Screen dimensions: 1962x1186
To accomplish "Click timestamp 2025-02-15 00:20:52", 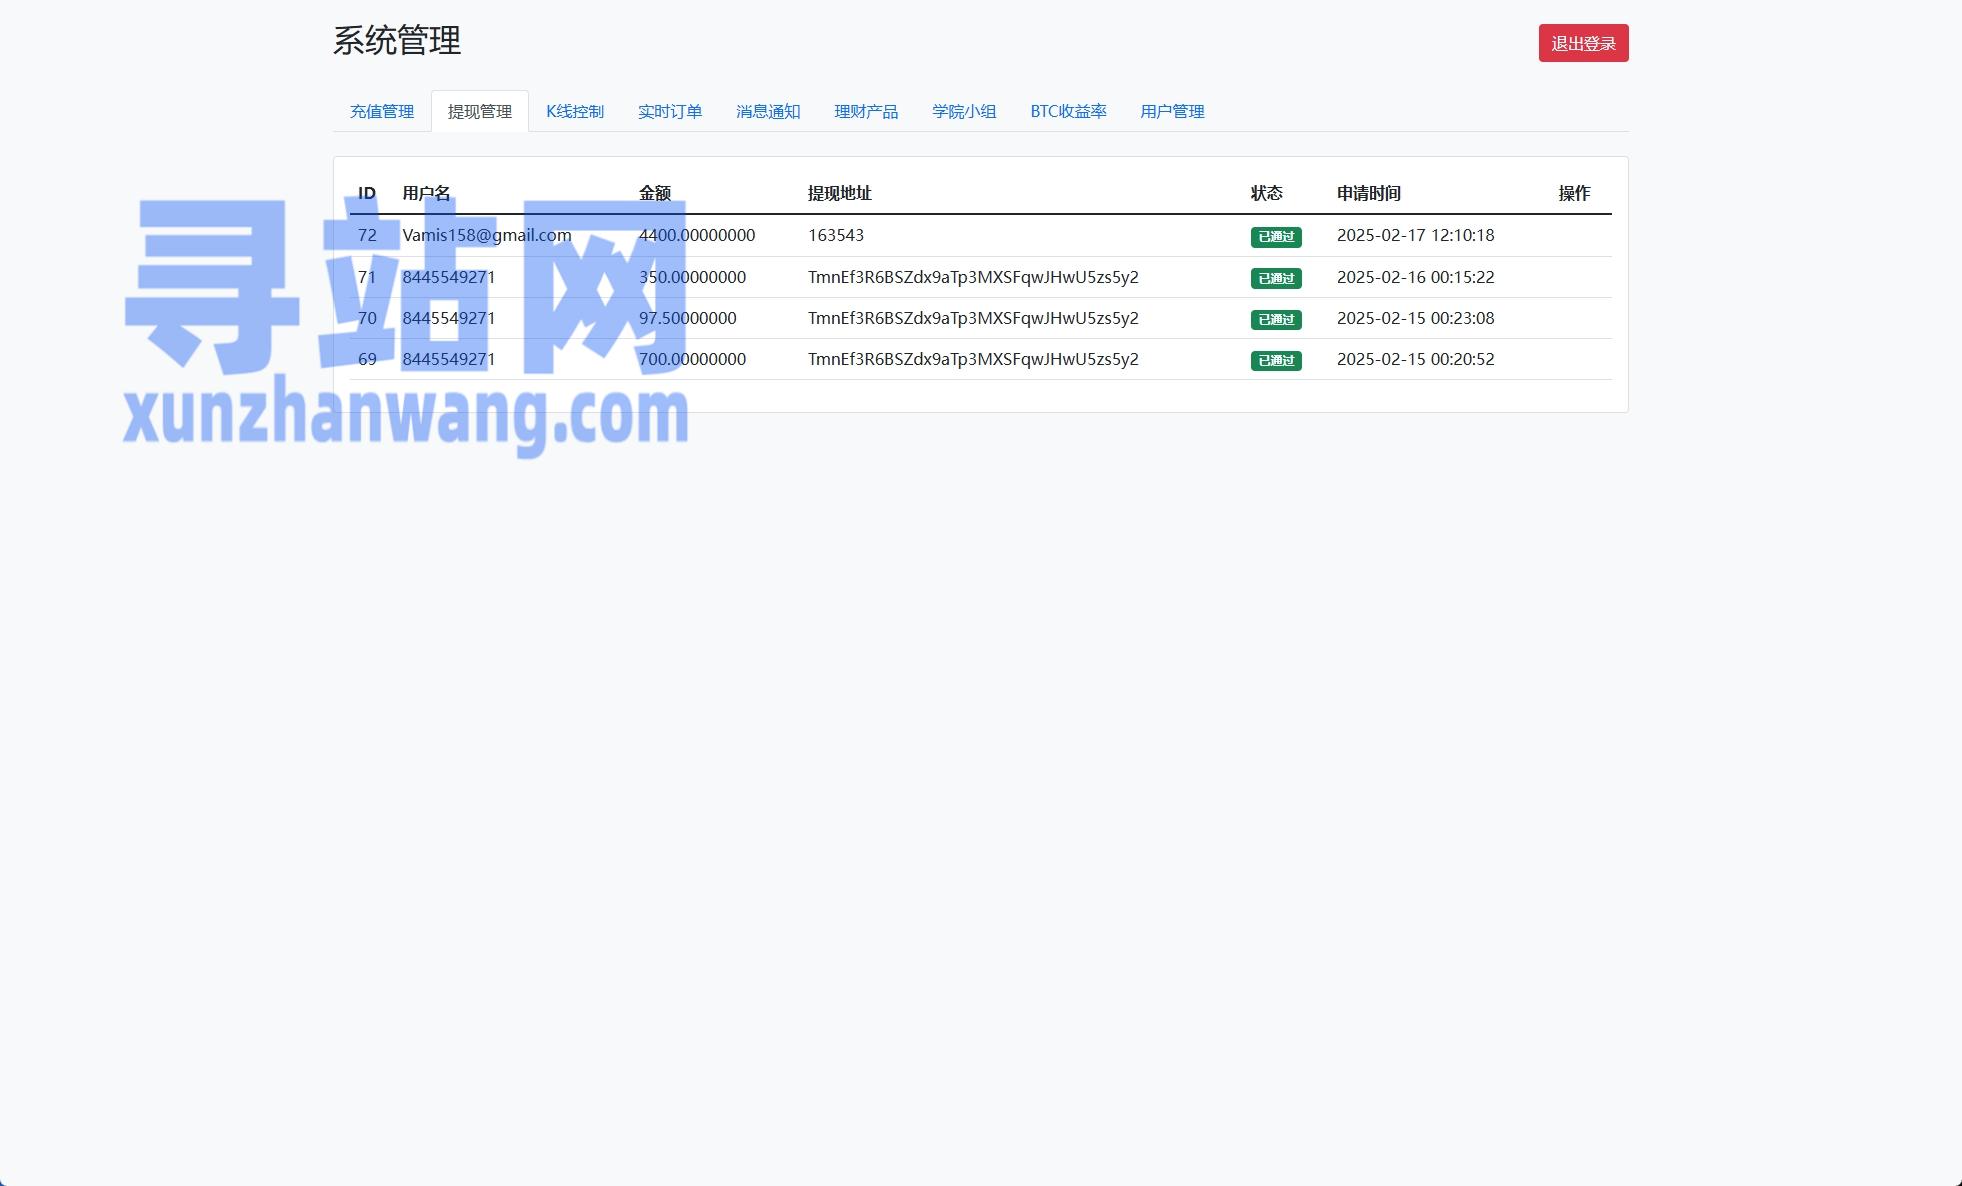I will click(1416, 359).
